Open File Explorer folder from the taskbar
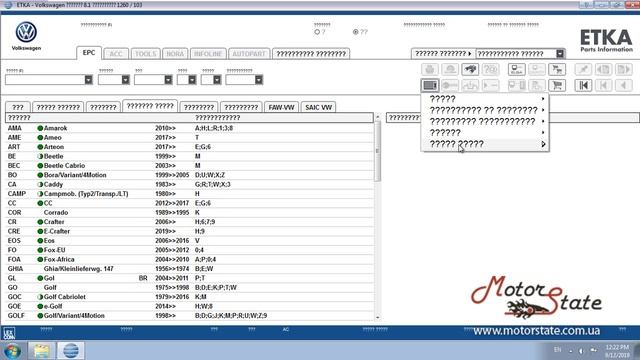 pos(41,351)
